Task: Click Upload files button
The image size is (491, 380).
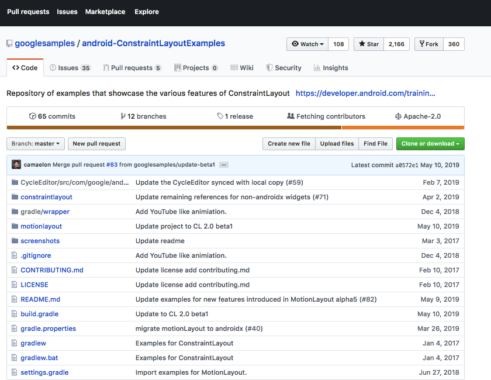Action: pyautogui.click(x=337, y=144)
